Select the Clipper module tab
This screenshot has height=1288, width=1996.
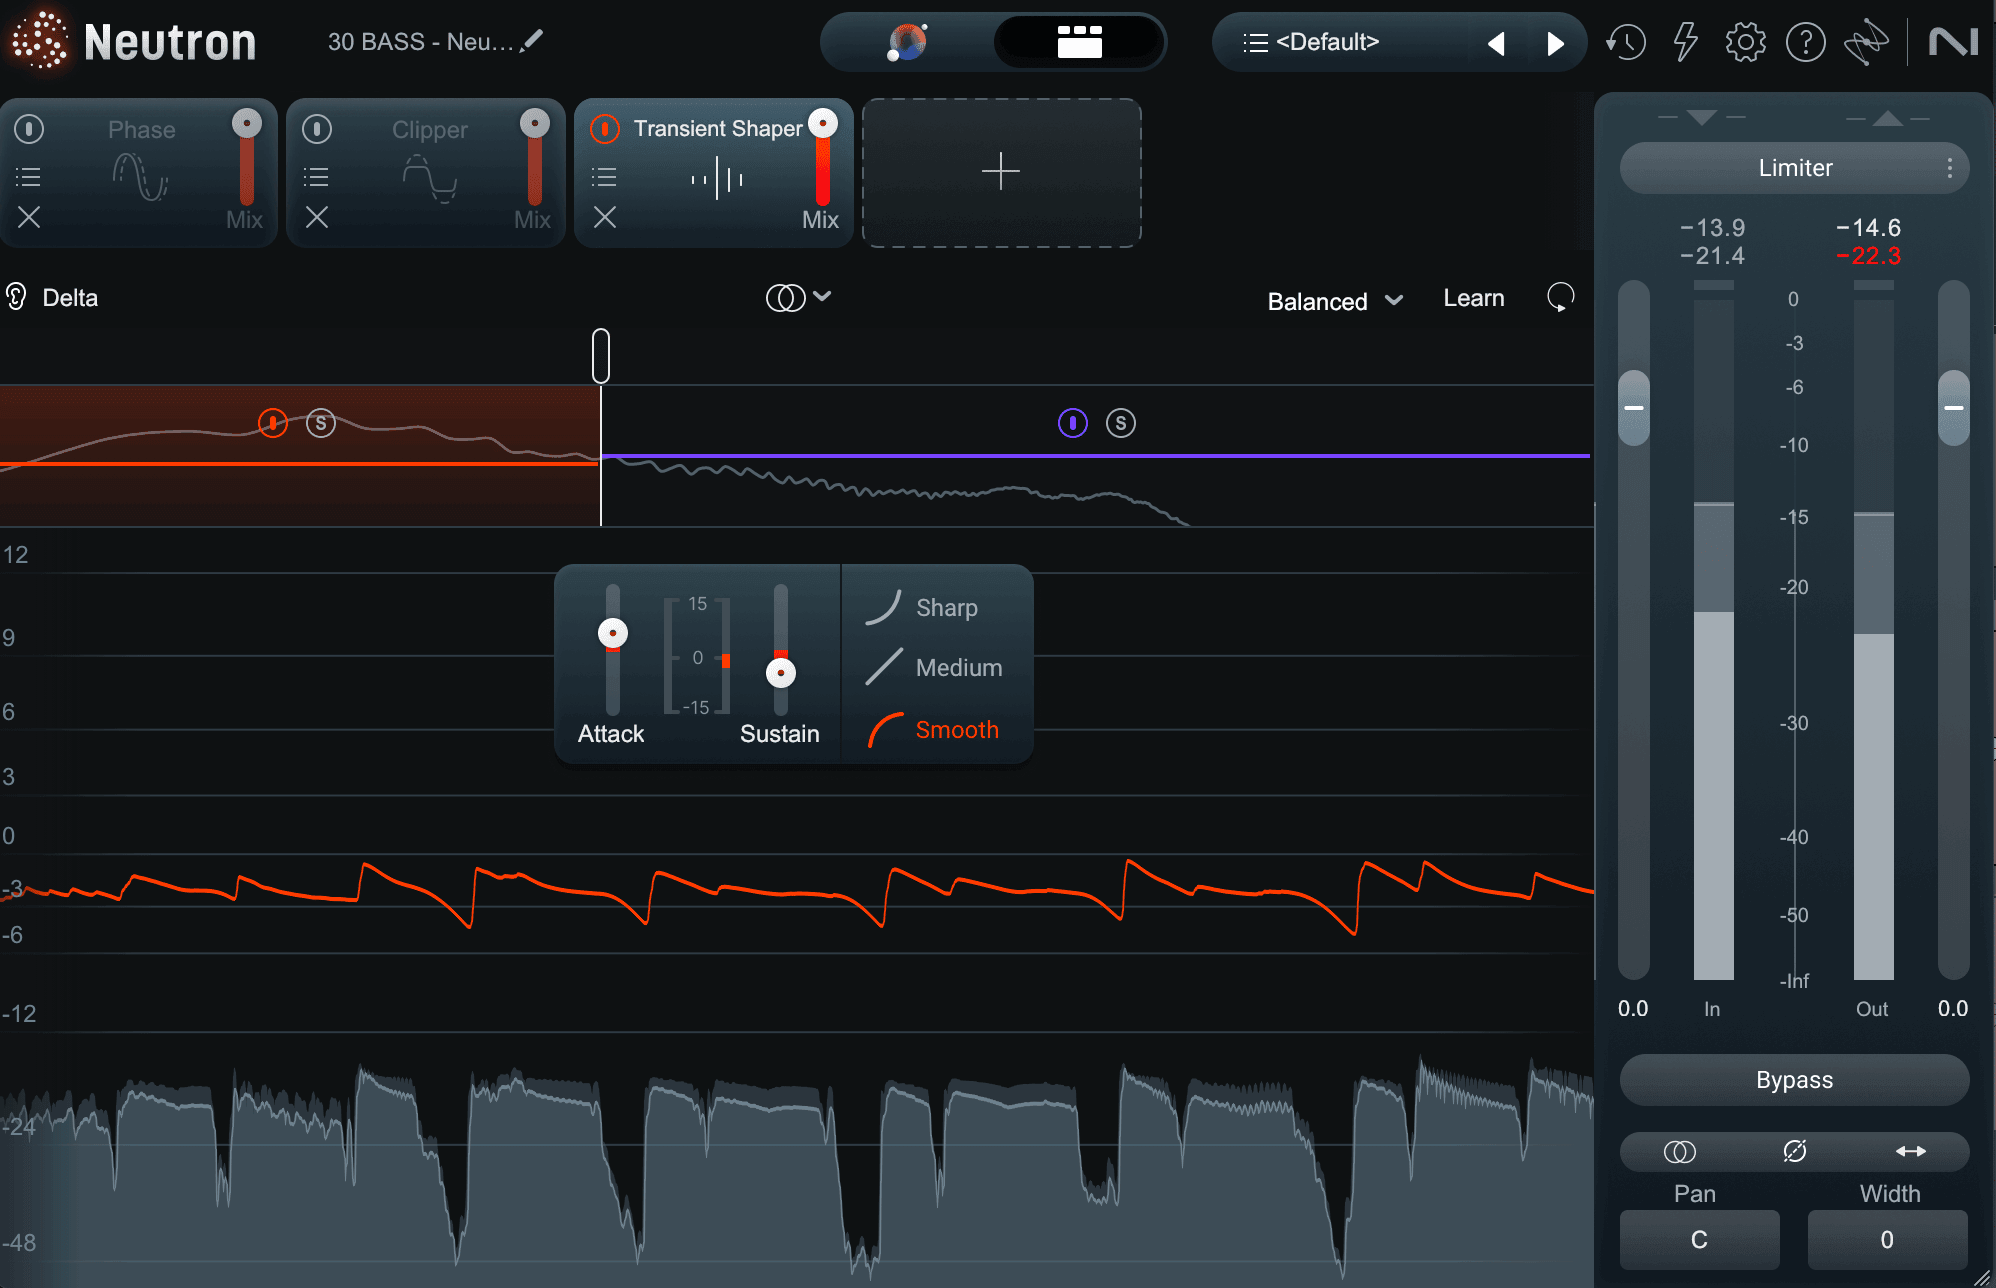tap(427, 172)
